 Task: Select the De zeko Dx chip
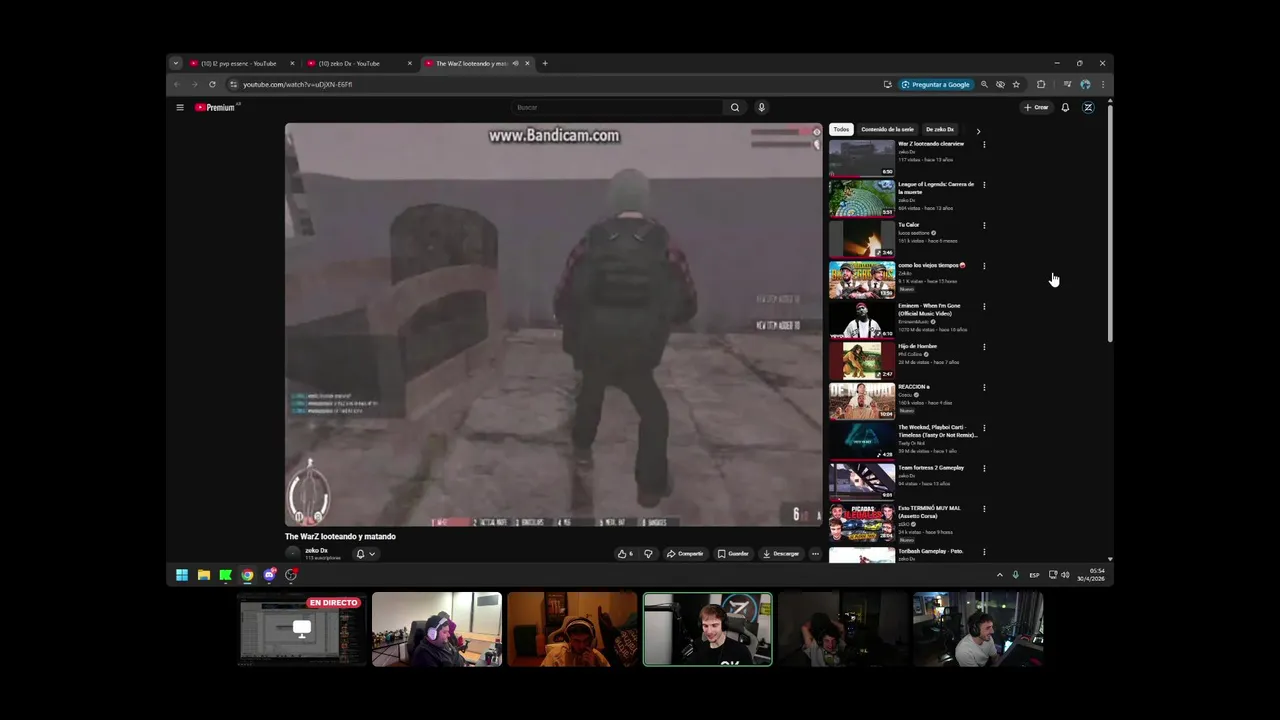(x=940, y=129)
